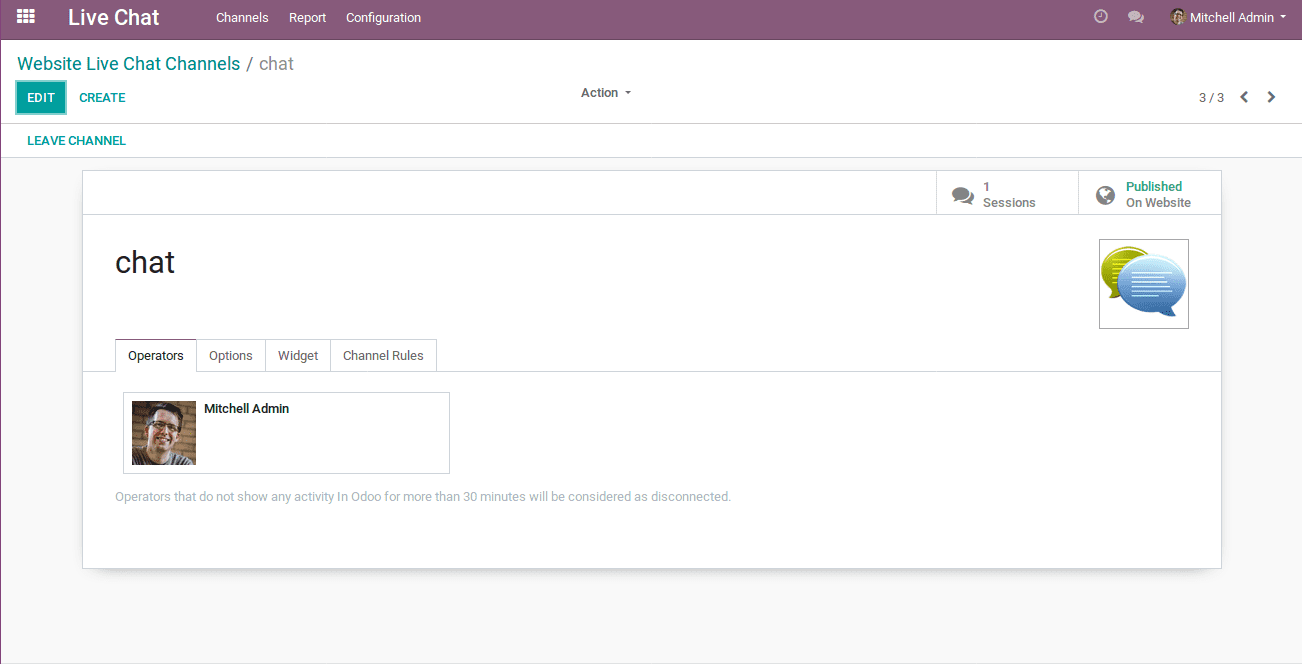Click the Mitchell Admin operator name
Viewport: 1302px width, 664px height.
click(x=246, y=409)
